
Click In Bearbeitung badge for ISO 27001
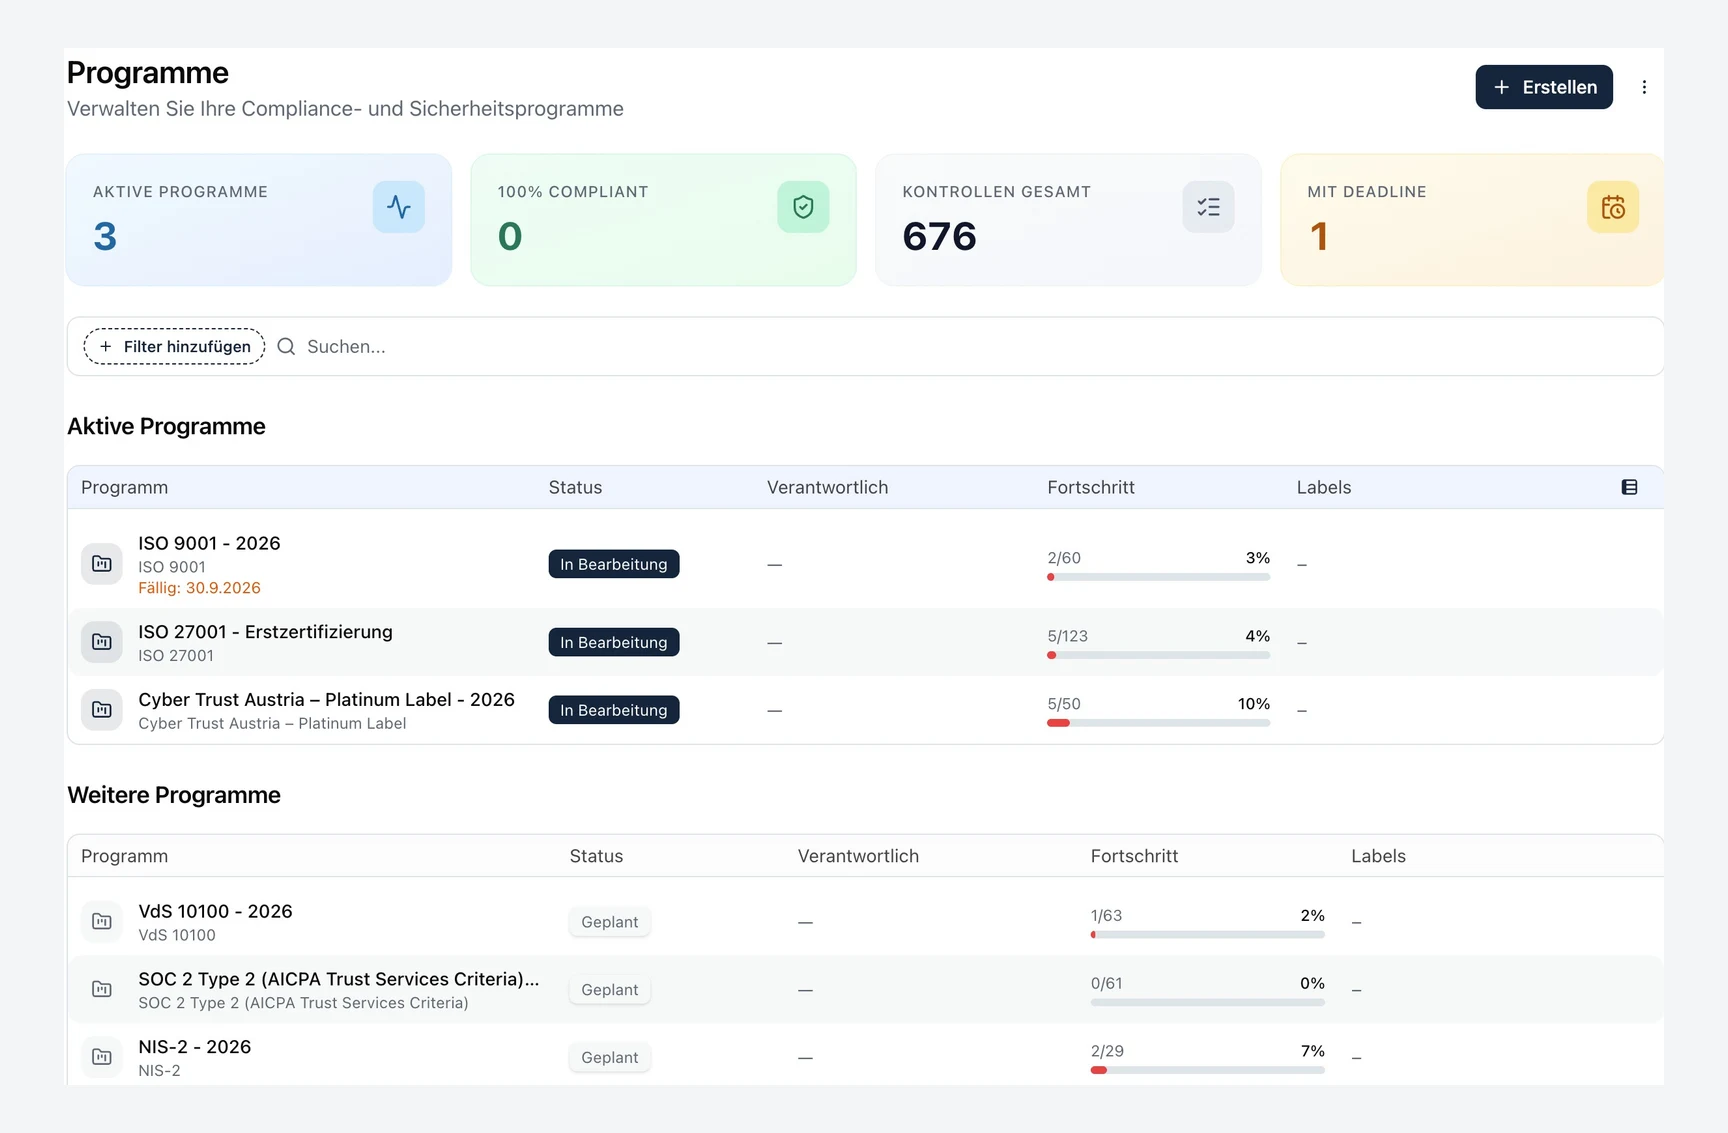[614, 642]
